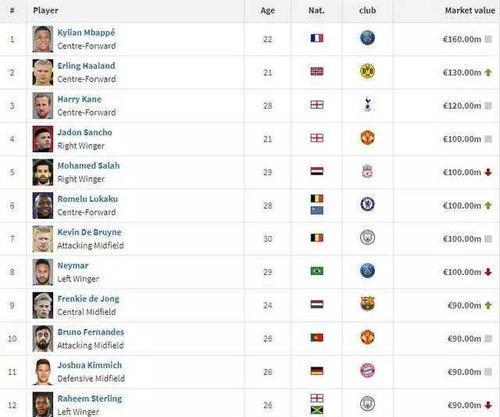
Task: Click the Brazil flag in Neymar's row
Action: click(x=317, y=271)
